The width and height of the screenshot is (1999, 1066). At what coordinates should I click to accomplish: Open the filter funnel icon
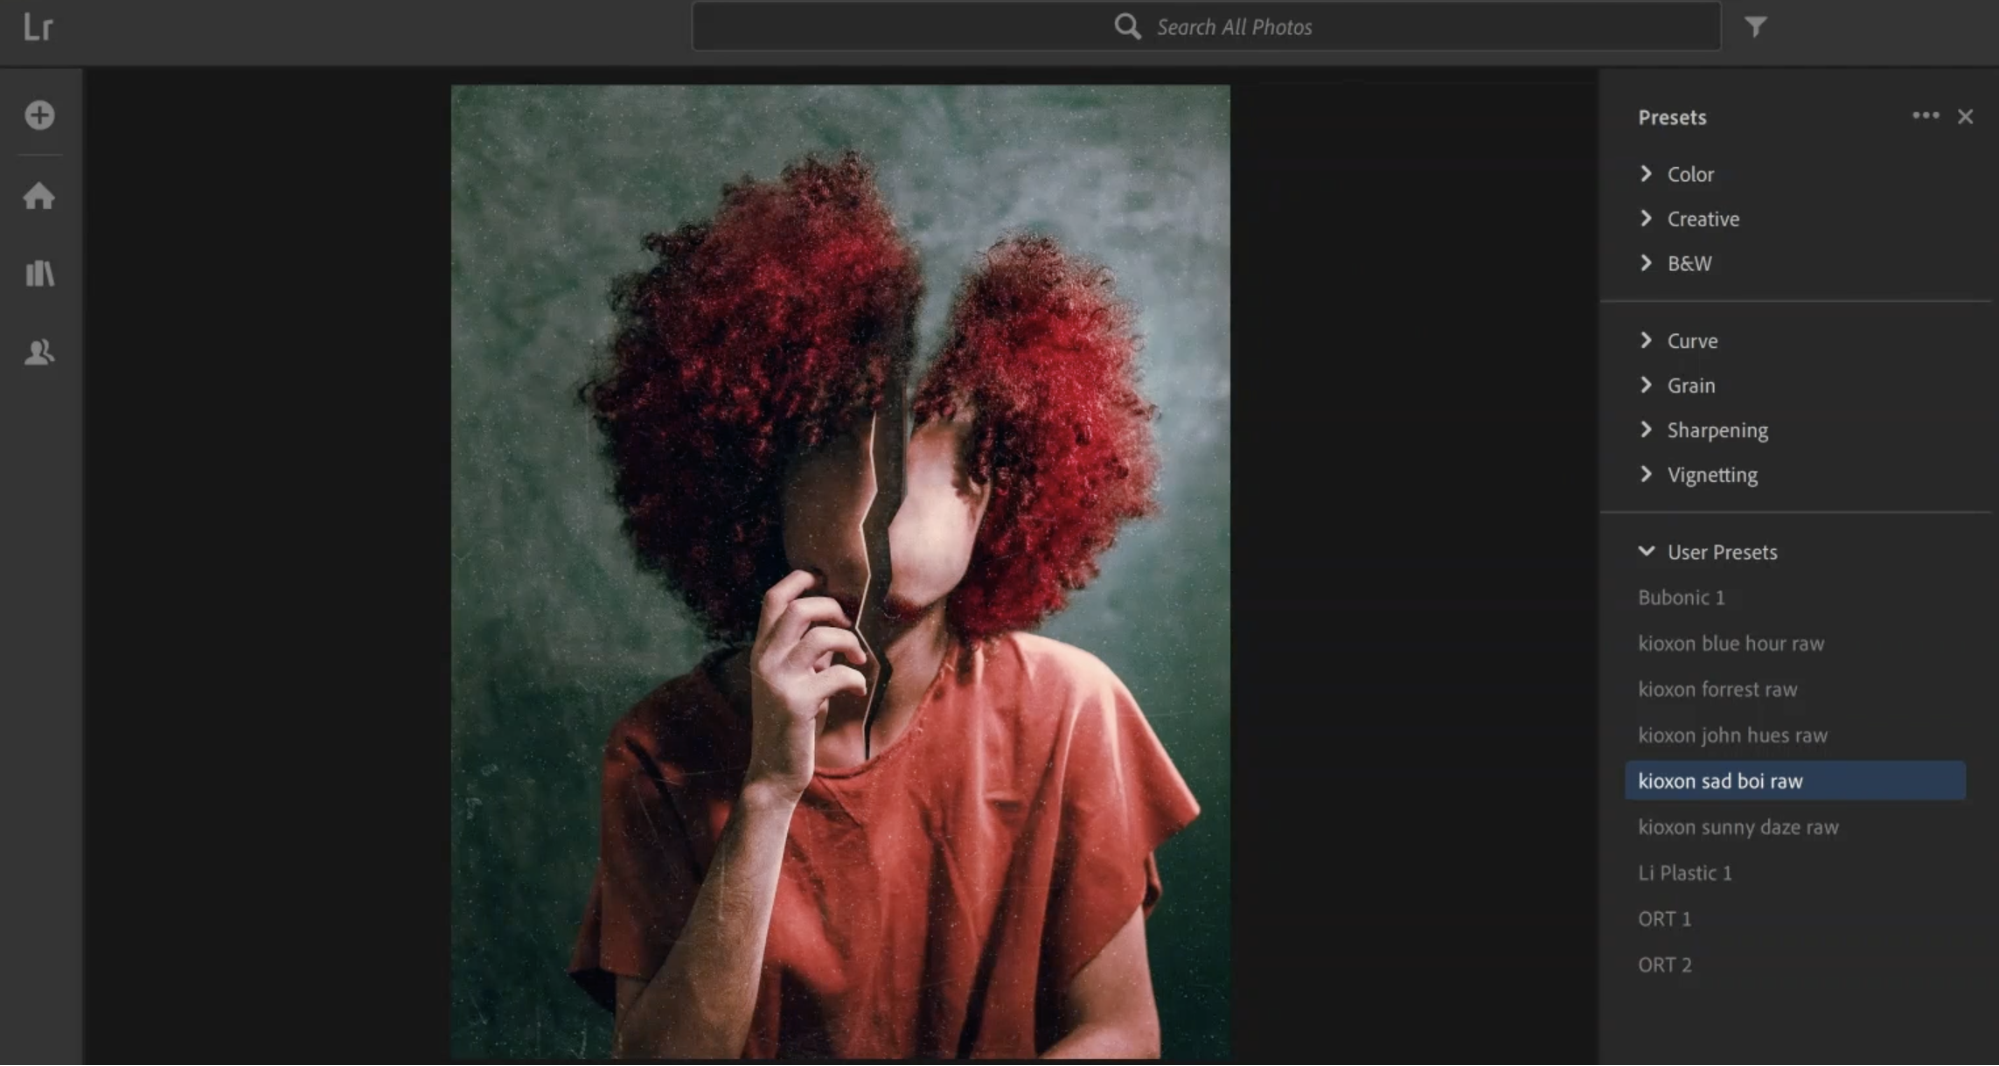pos(1755,27)
